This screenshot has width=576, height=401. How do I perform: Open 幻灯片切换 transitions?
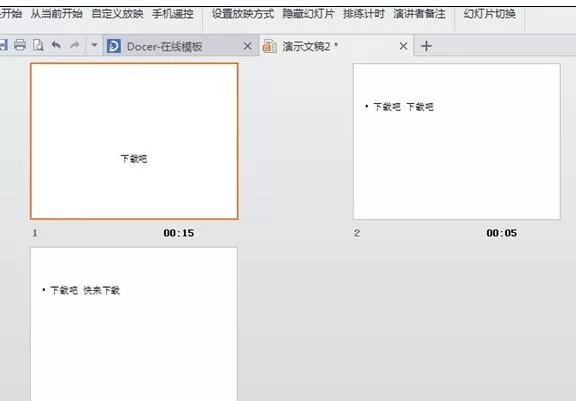coord(489,14)
